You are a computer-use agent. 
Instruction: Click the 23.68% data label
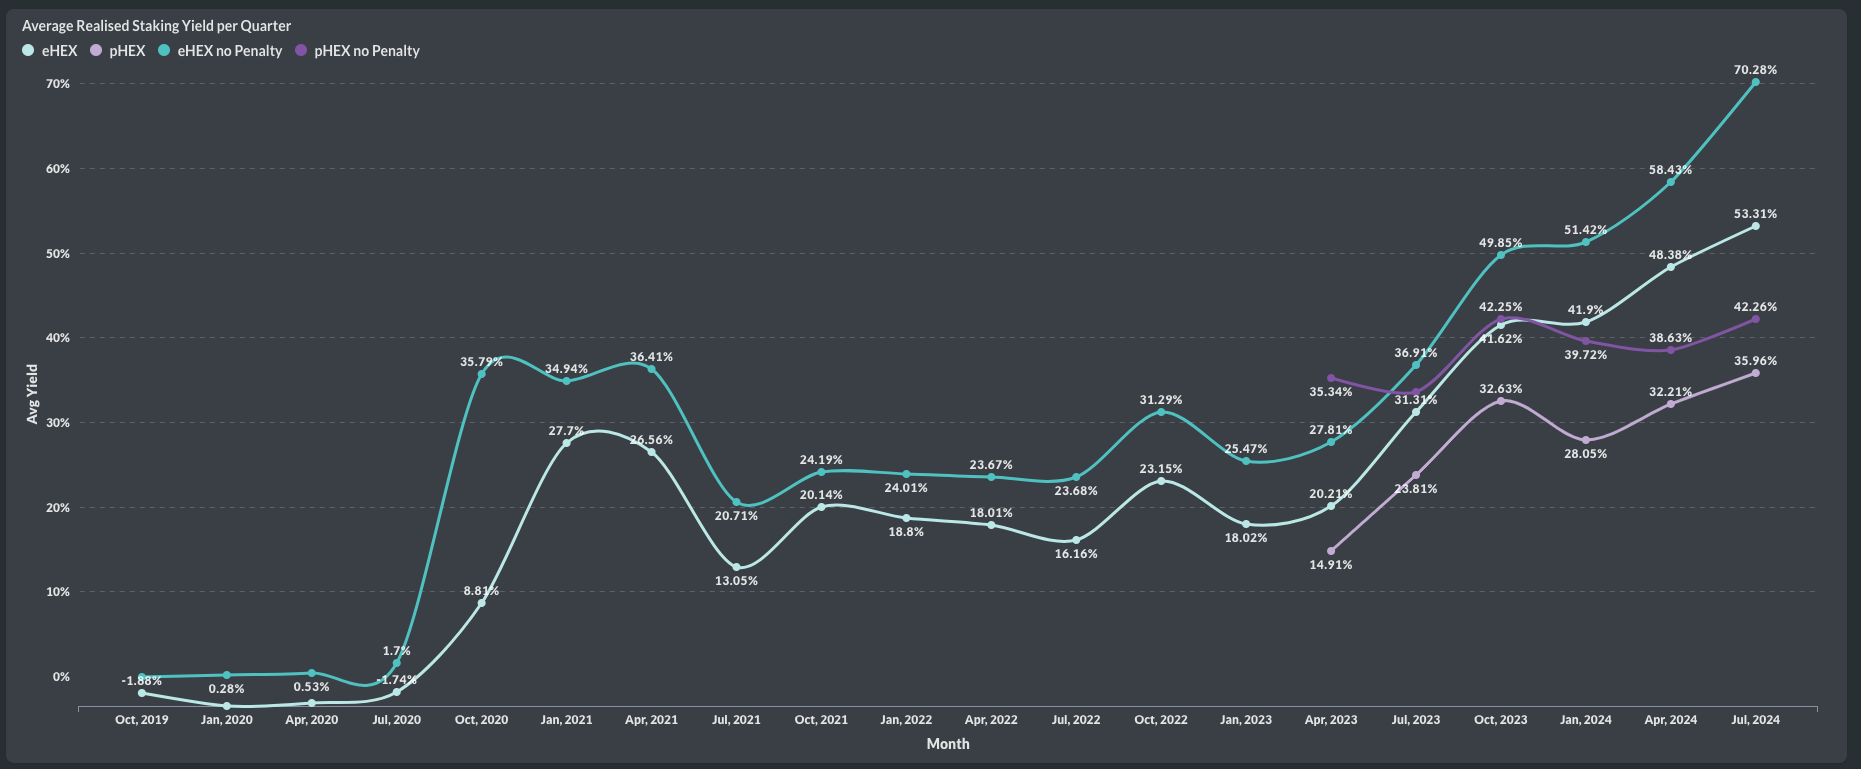[1076, 491]
